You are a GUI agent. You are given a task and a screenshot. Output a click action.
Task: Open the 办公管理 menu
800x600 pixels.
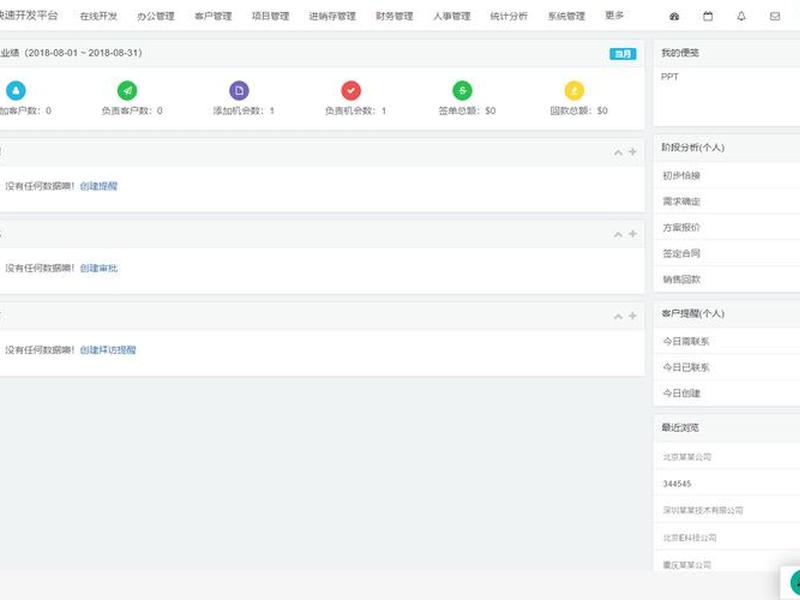(156, 16)
